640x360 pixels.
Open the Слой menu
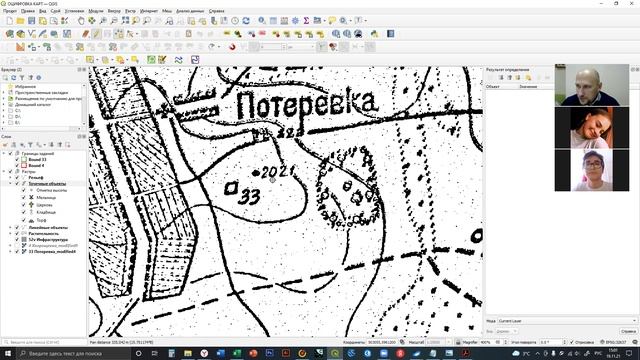(x=55, y=11)
